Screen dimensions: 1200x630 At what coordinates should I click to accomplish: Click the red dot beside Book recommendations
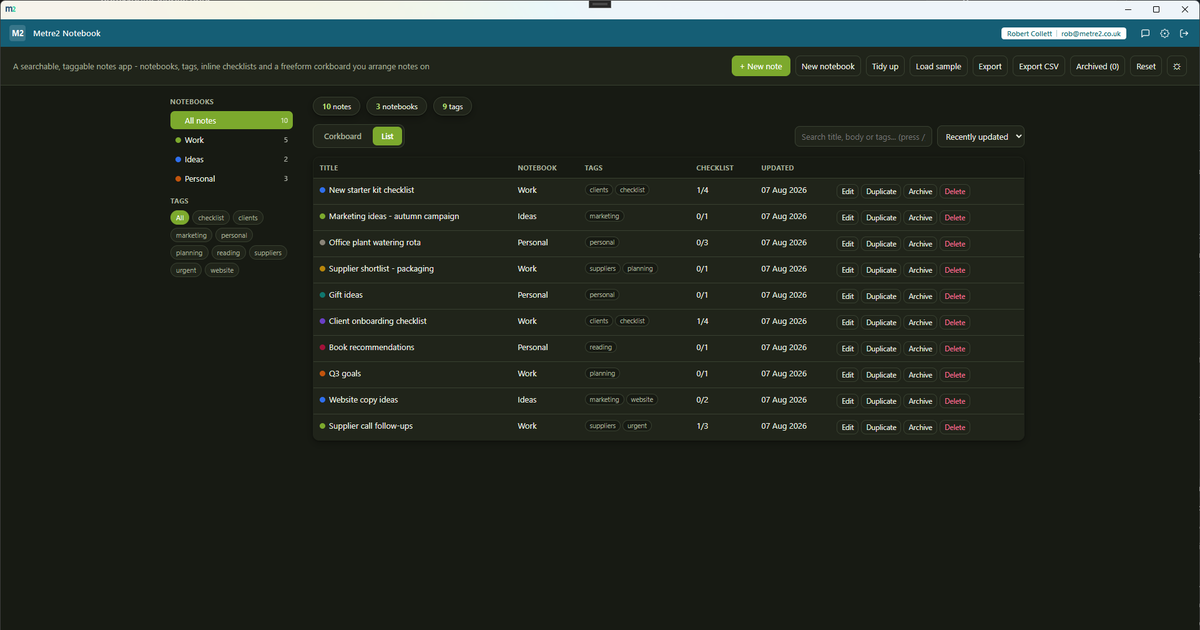click(x=322, y=347)
